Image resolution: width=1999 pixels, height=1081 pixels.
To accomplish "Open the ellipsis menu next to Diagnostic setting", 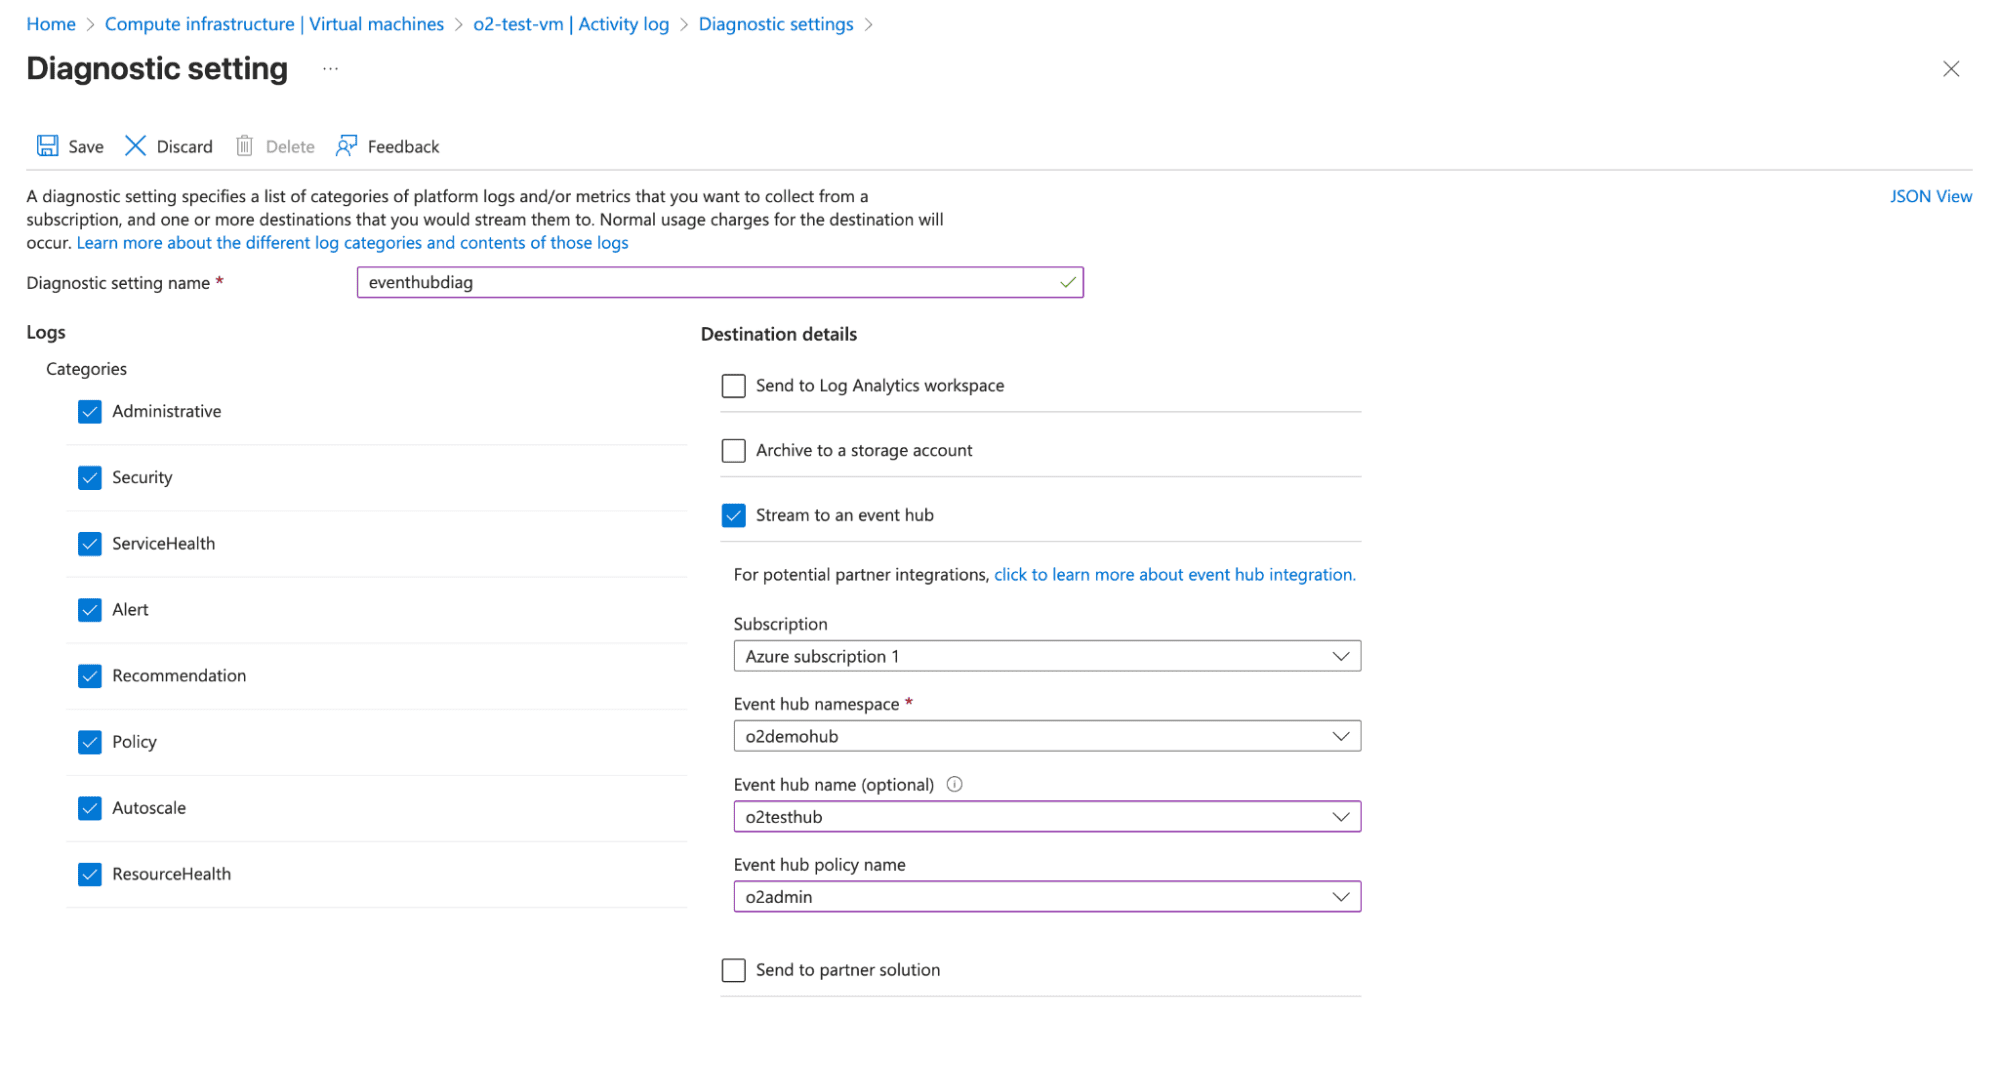I will 330,68.
